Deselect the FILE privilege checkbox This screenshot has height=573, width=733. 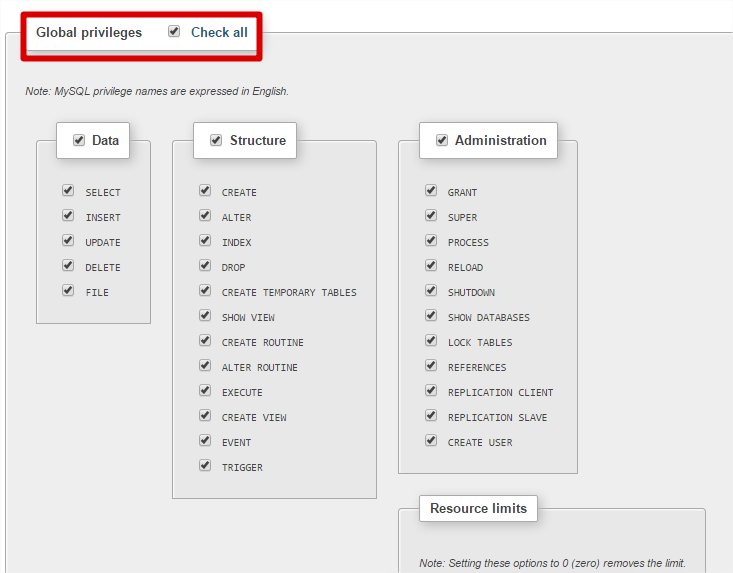pos(68,290)
